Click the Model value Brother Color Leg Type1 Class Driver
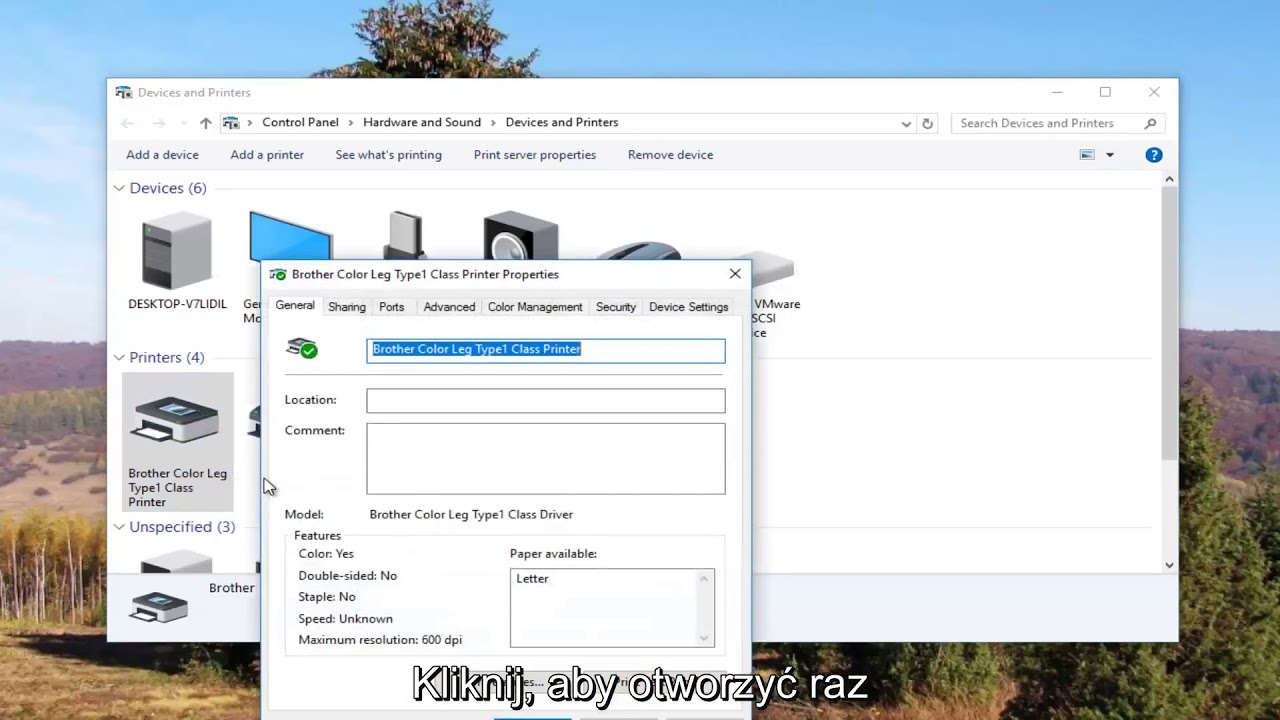Screen dimensions: 1280x720 [x=471, y=514]
